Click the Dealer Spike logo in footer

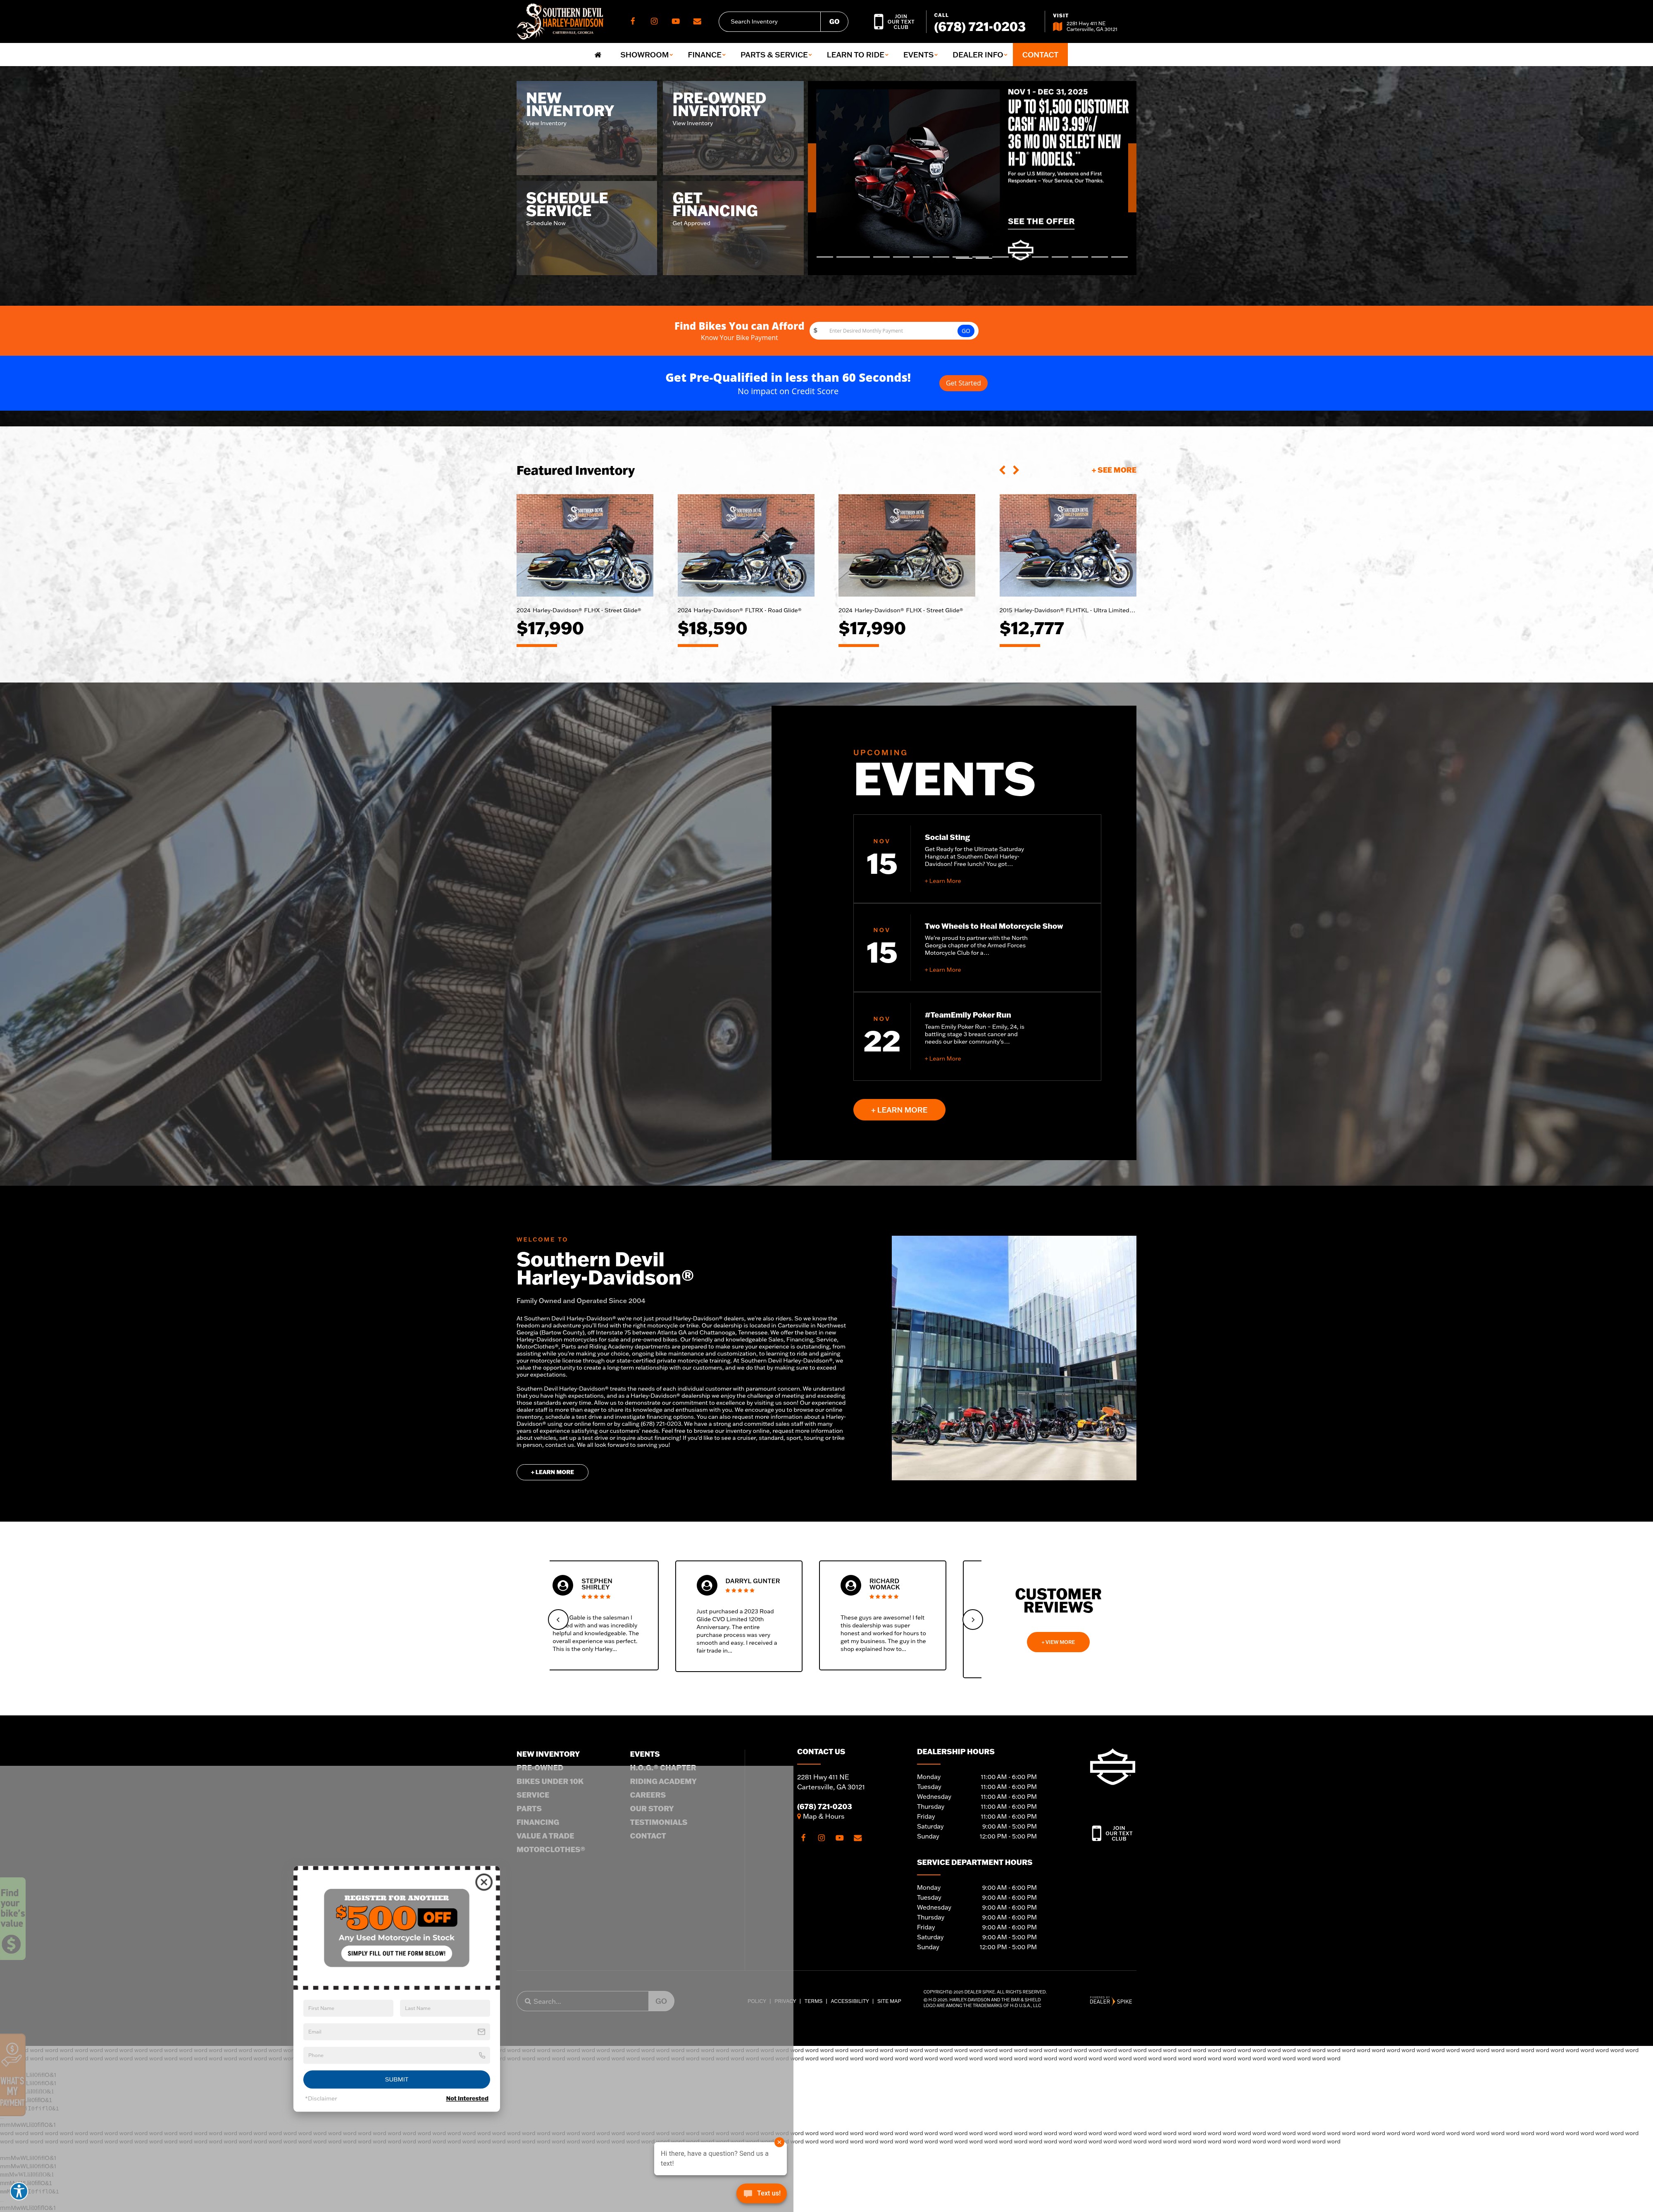1111,2001
